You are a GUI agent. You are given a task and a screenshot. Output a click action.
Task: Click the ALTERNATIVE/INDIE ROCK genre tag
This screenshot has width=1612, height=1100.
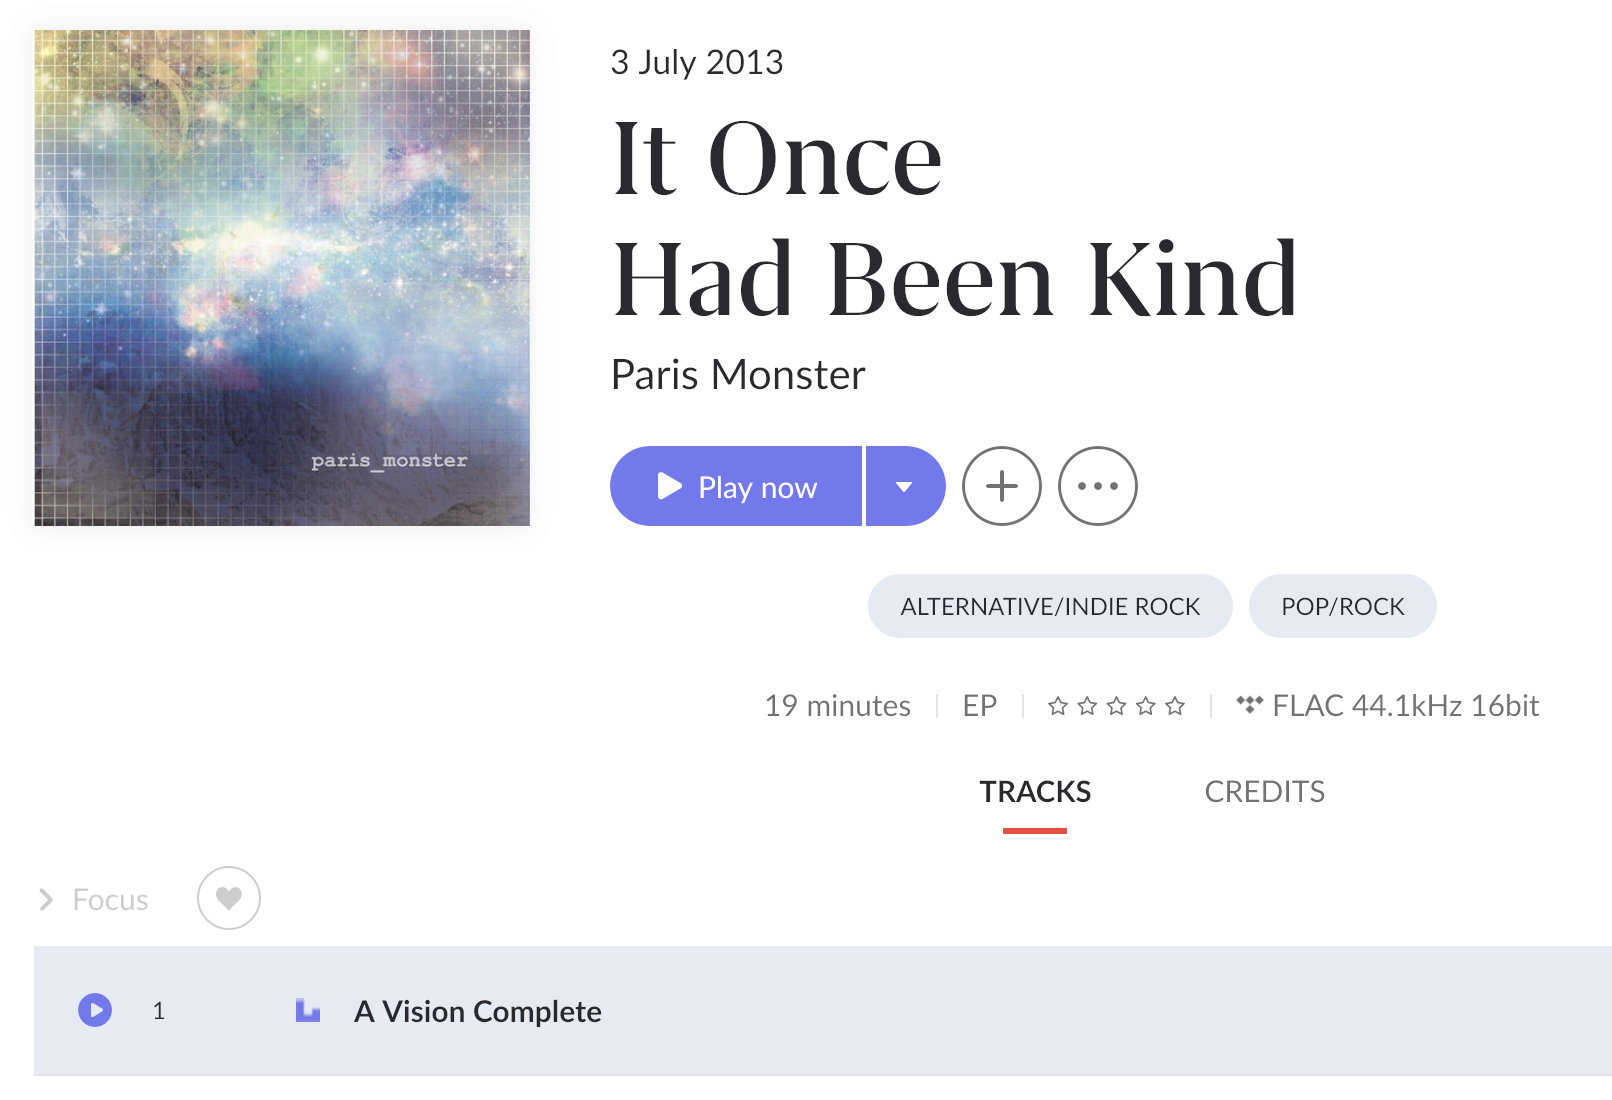[x=1050, y=606]
